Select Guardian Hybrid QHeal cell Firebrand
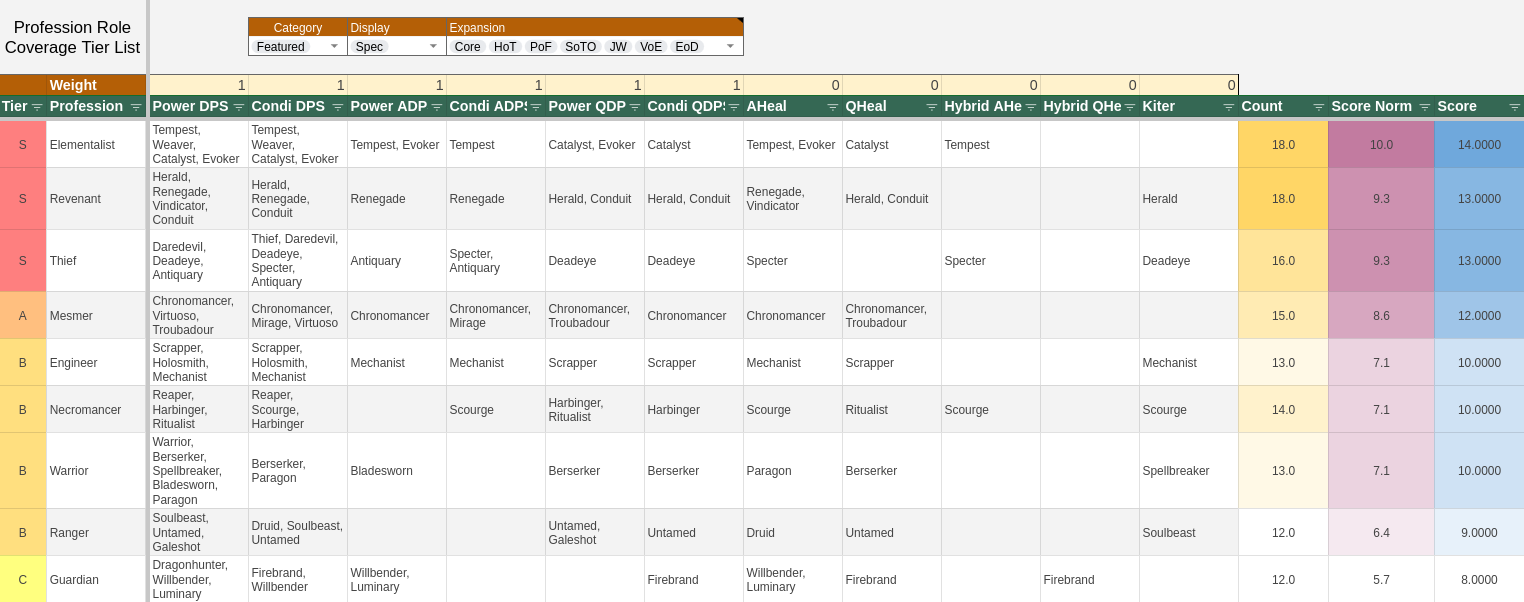 pos(1090,580)
